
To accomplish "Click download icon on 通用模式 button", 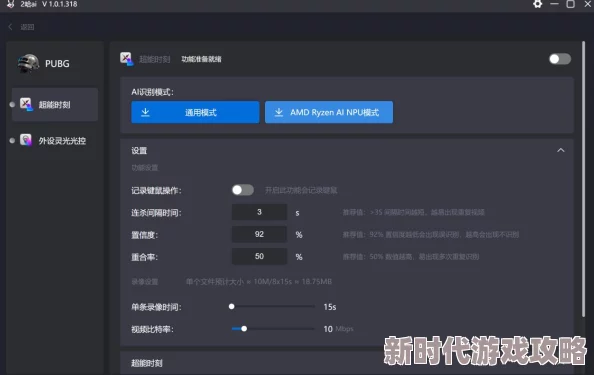I will pos(145,112).
